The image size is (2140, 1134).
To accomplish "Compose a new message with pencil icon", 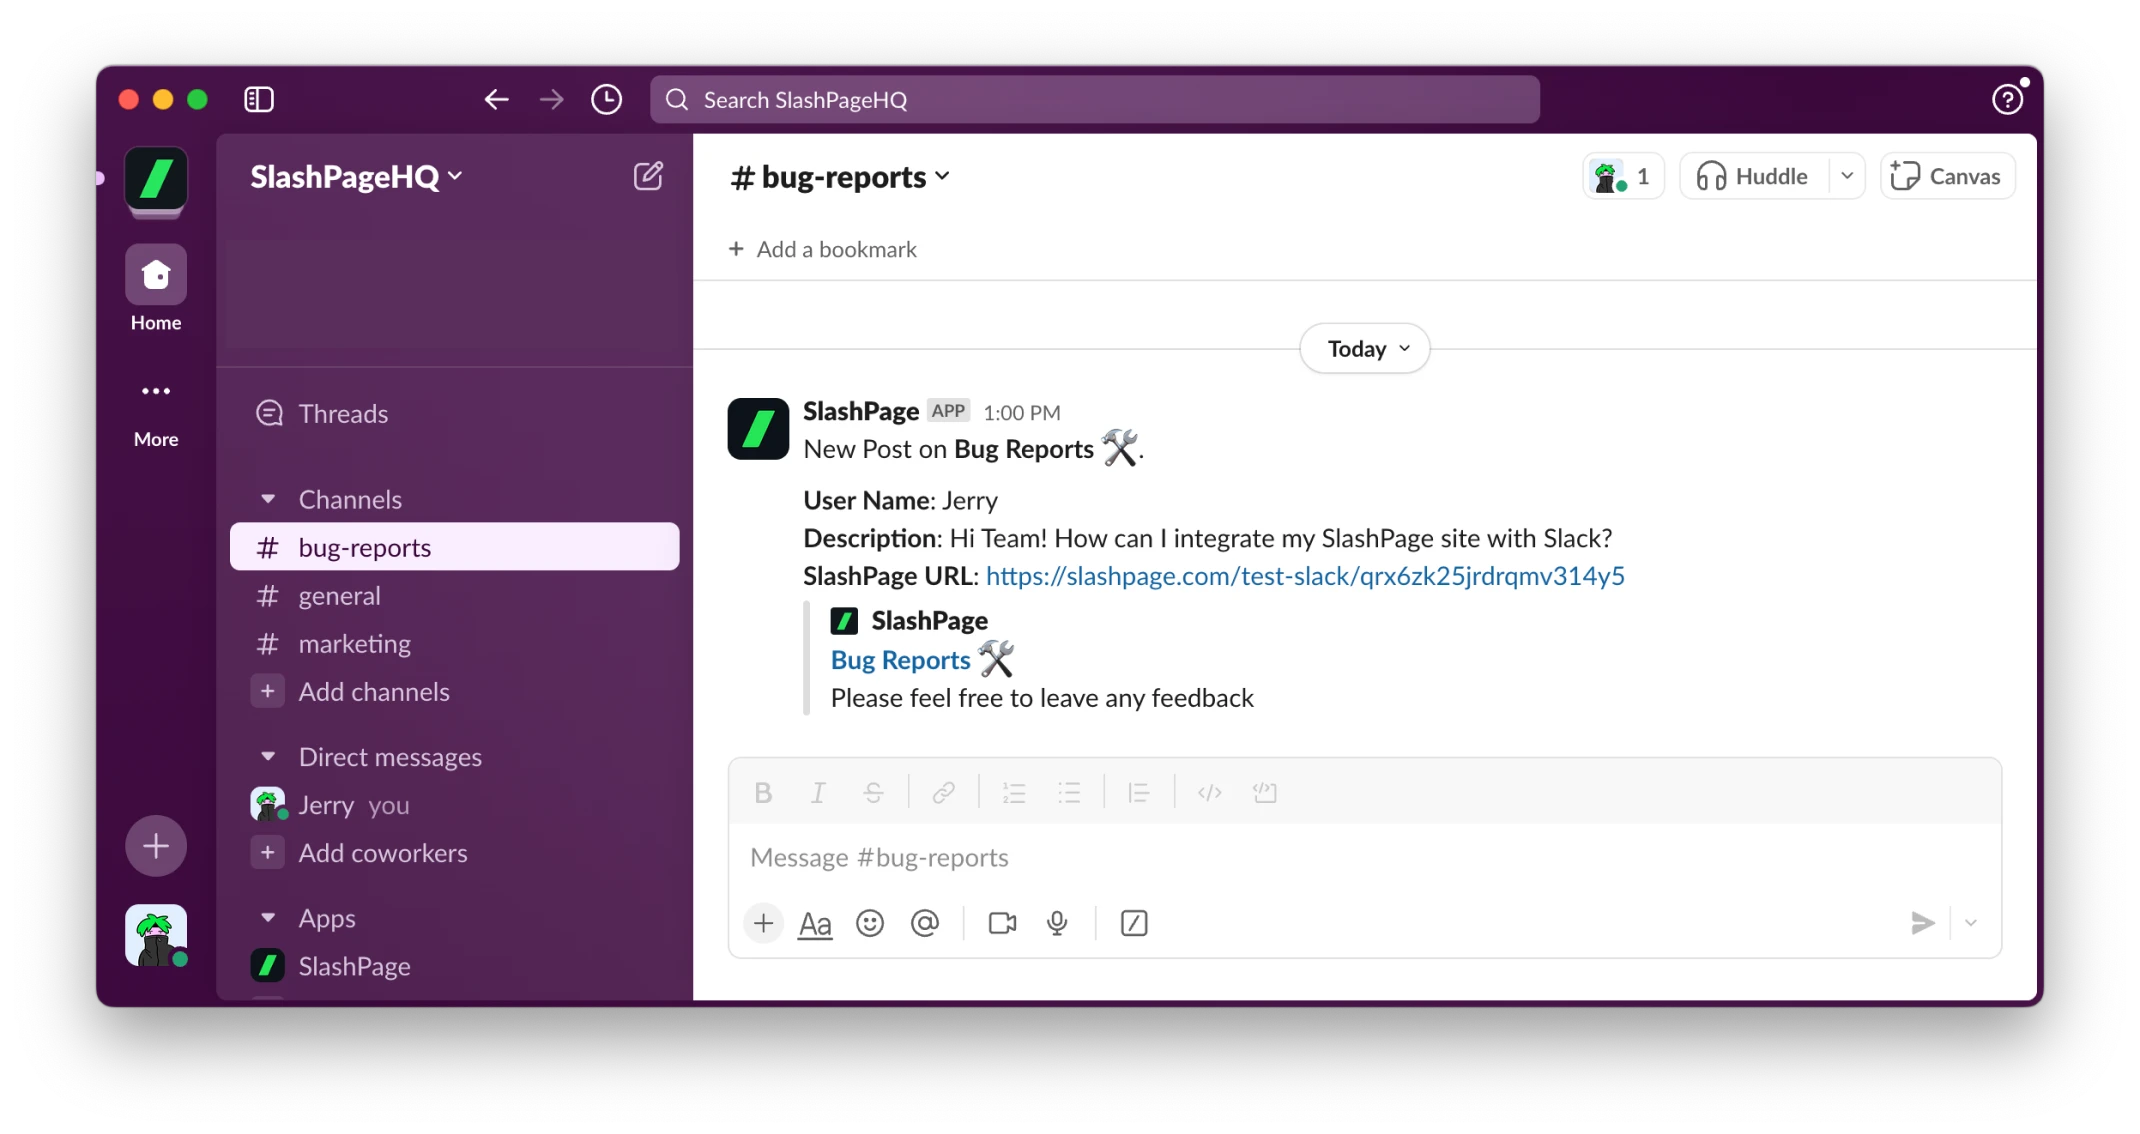I will (x=648, y=176).
